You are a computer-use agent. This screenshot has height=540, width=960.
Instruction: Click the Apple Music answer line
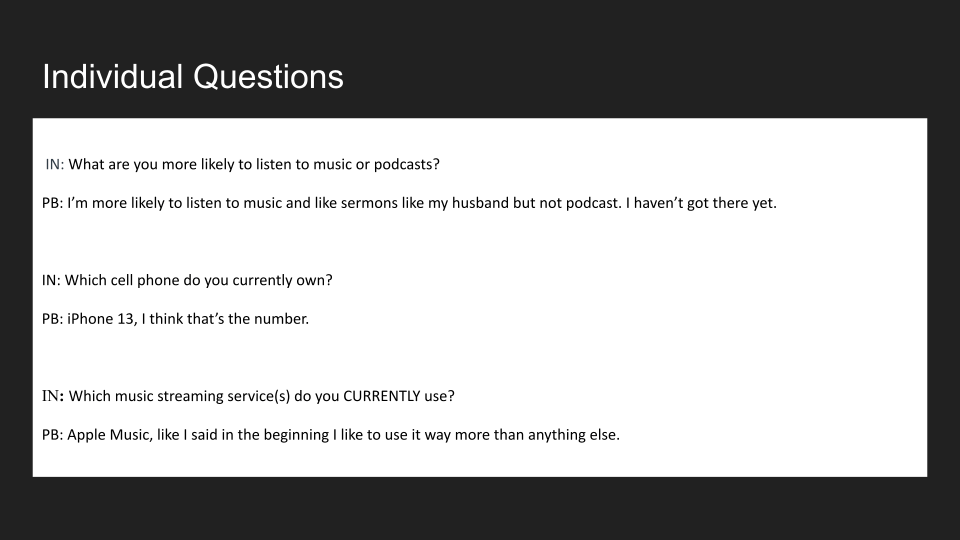tap(330, 435)
